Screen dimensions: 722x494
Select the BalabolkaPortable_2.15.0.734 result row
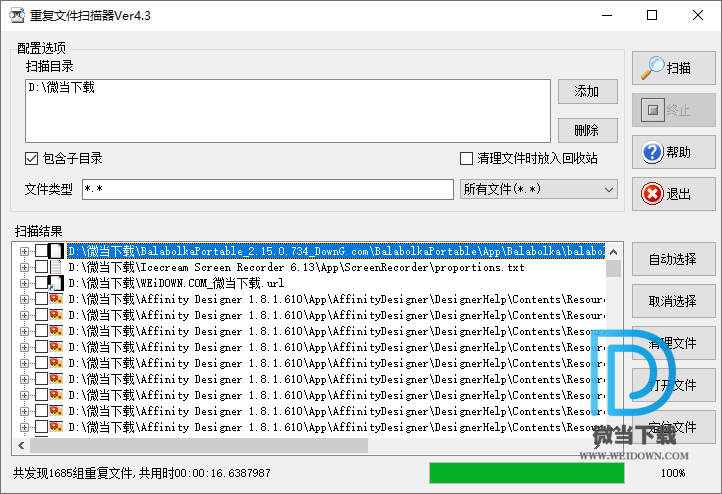click(x=336, y=251)
